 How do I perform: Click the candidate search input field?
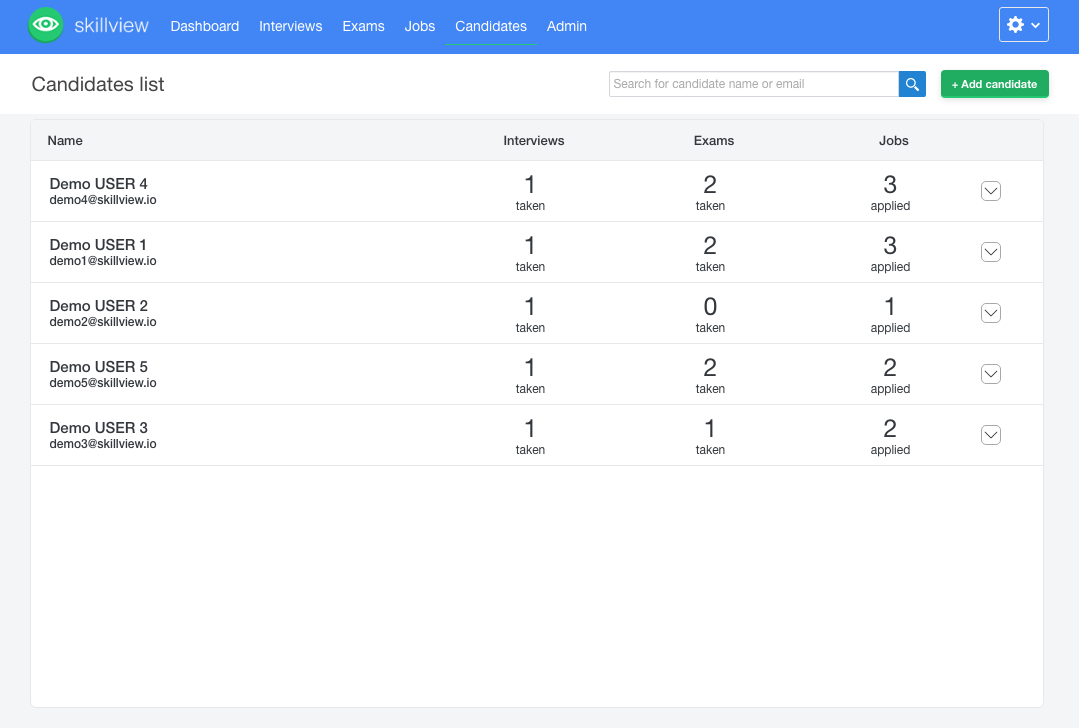pyautogui.click(x=753, y=84)
